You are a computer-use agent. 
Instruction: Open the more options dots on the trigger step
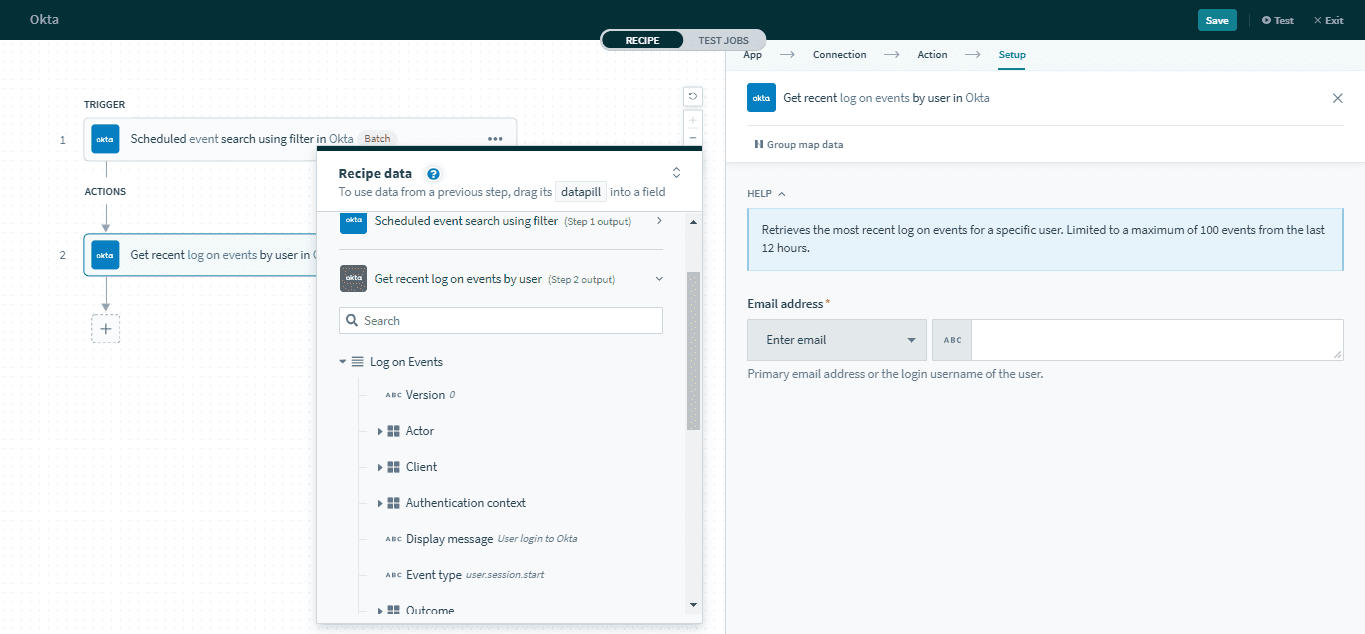point(495,139)
